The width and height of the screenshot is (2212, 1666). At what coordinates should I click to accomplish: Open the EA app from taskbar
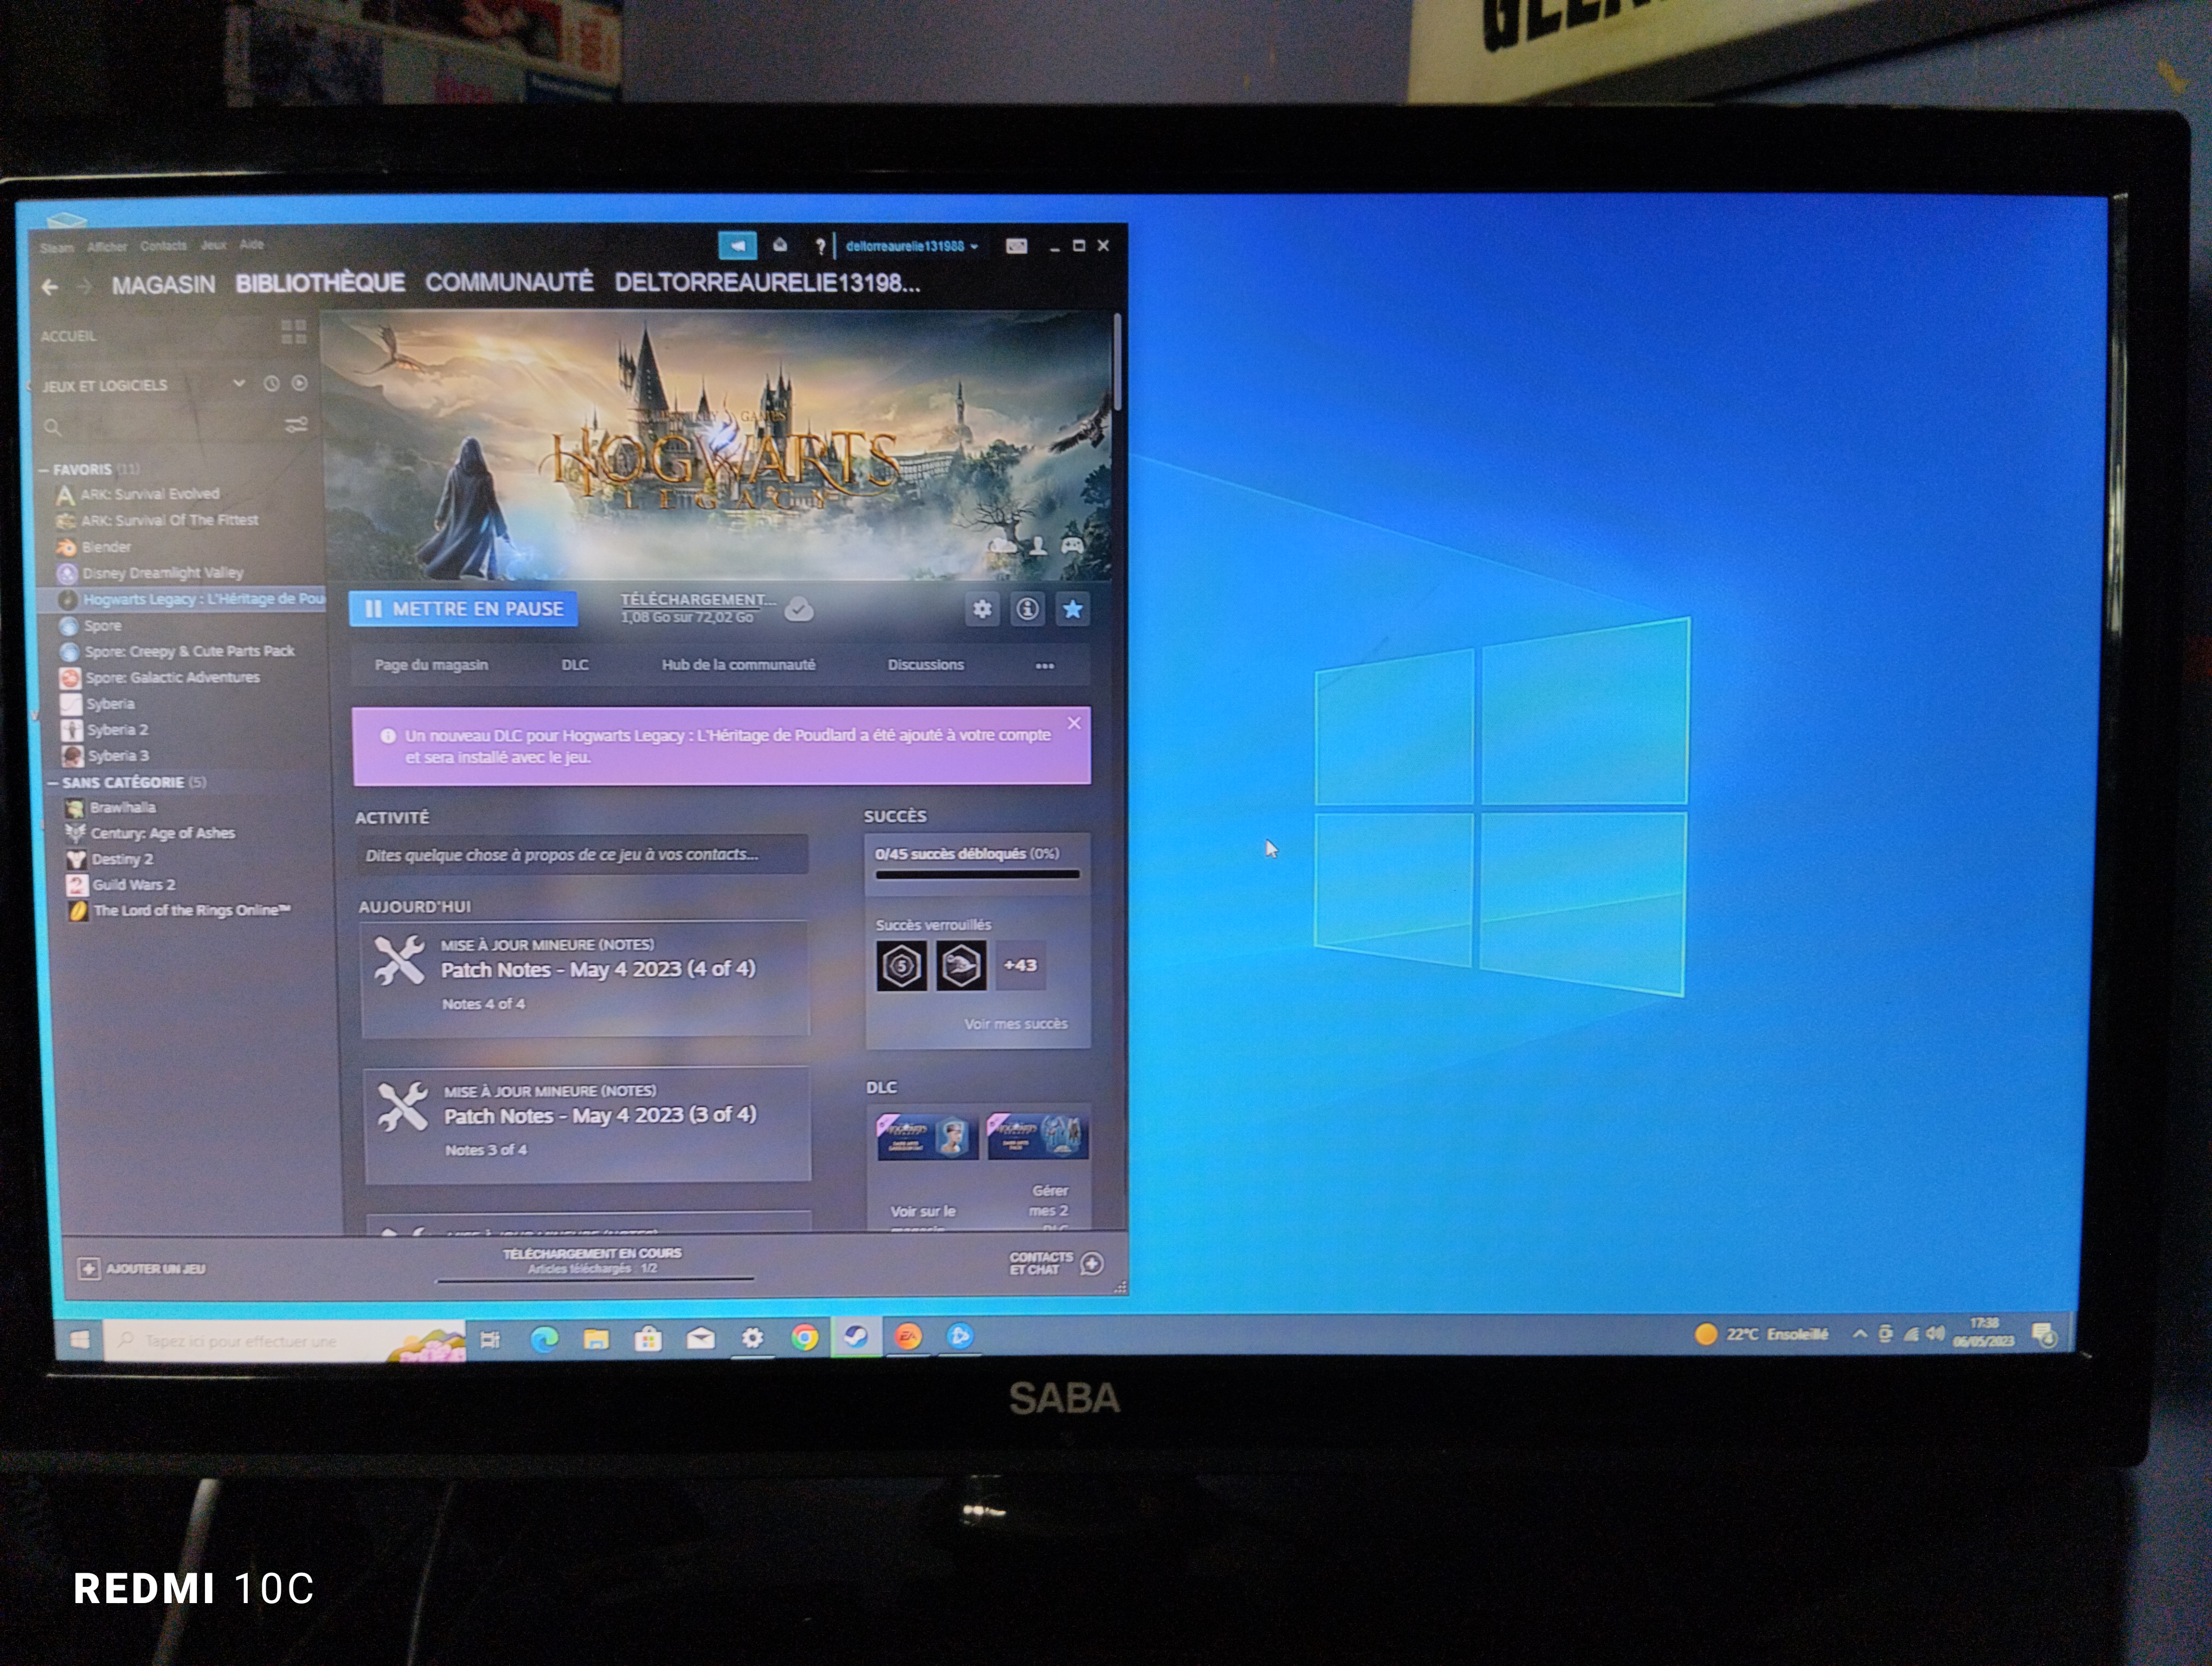click(x=908, y=1337)
